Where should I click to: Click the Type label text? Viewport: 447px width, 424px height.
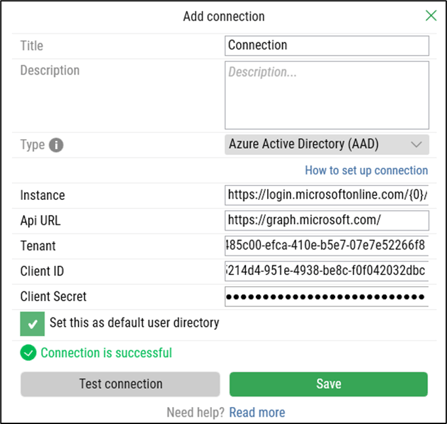[x=32, y=145]
